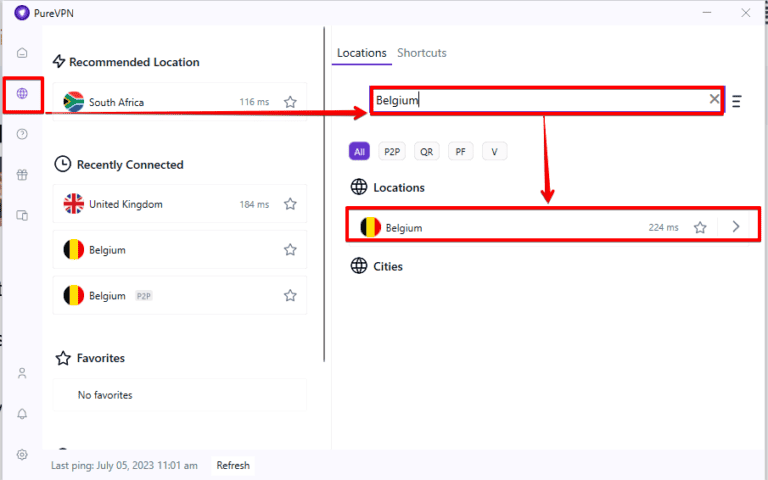Connect to South Africa recommended location
Screen dimensions: 768x480
(180, 102)
